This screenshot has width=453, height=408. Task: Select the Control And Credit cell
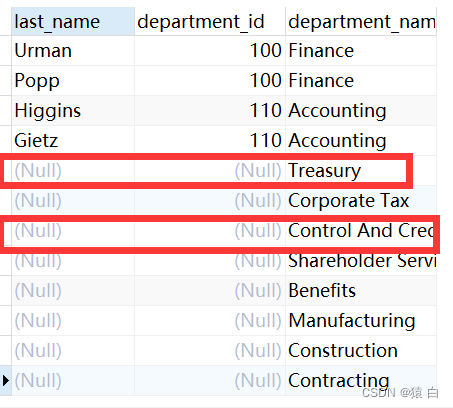pos(361,231)
